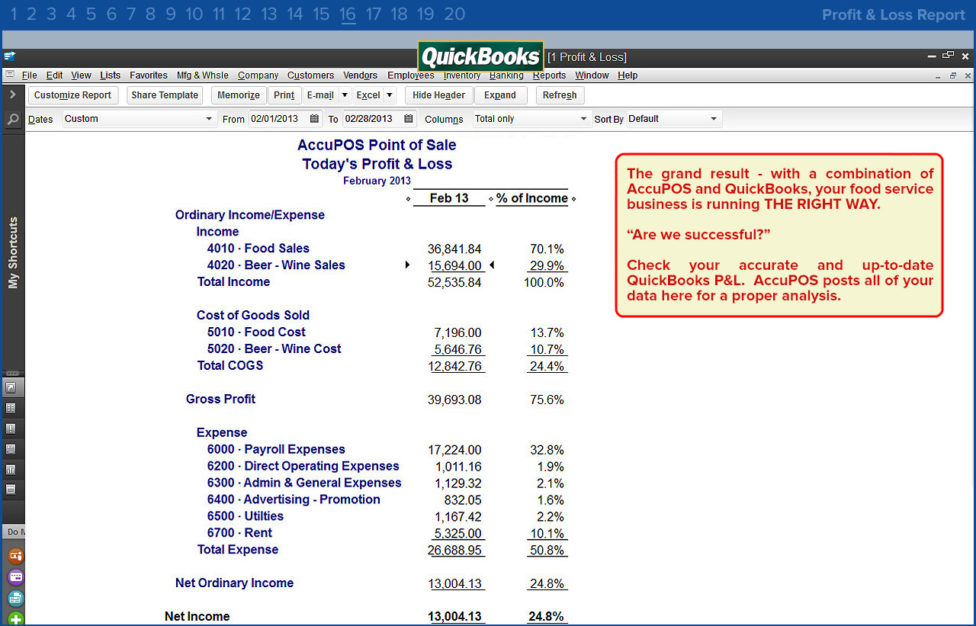The image size is (976, 626).
Task: Click the orange shortcut icon in sidebar
Action: pos(16,556)
